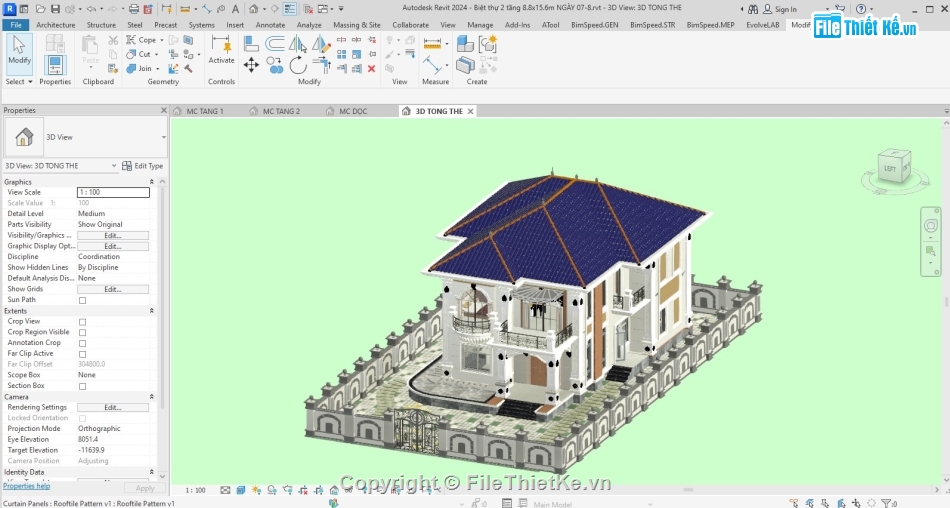The image size is (950, 508).
Task: Click the Cut geometry tool
Action: [x=139, y=54]
